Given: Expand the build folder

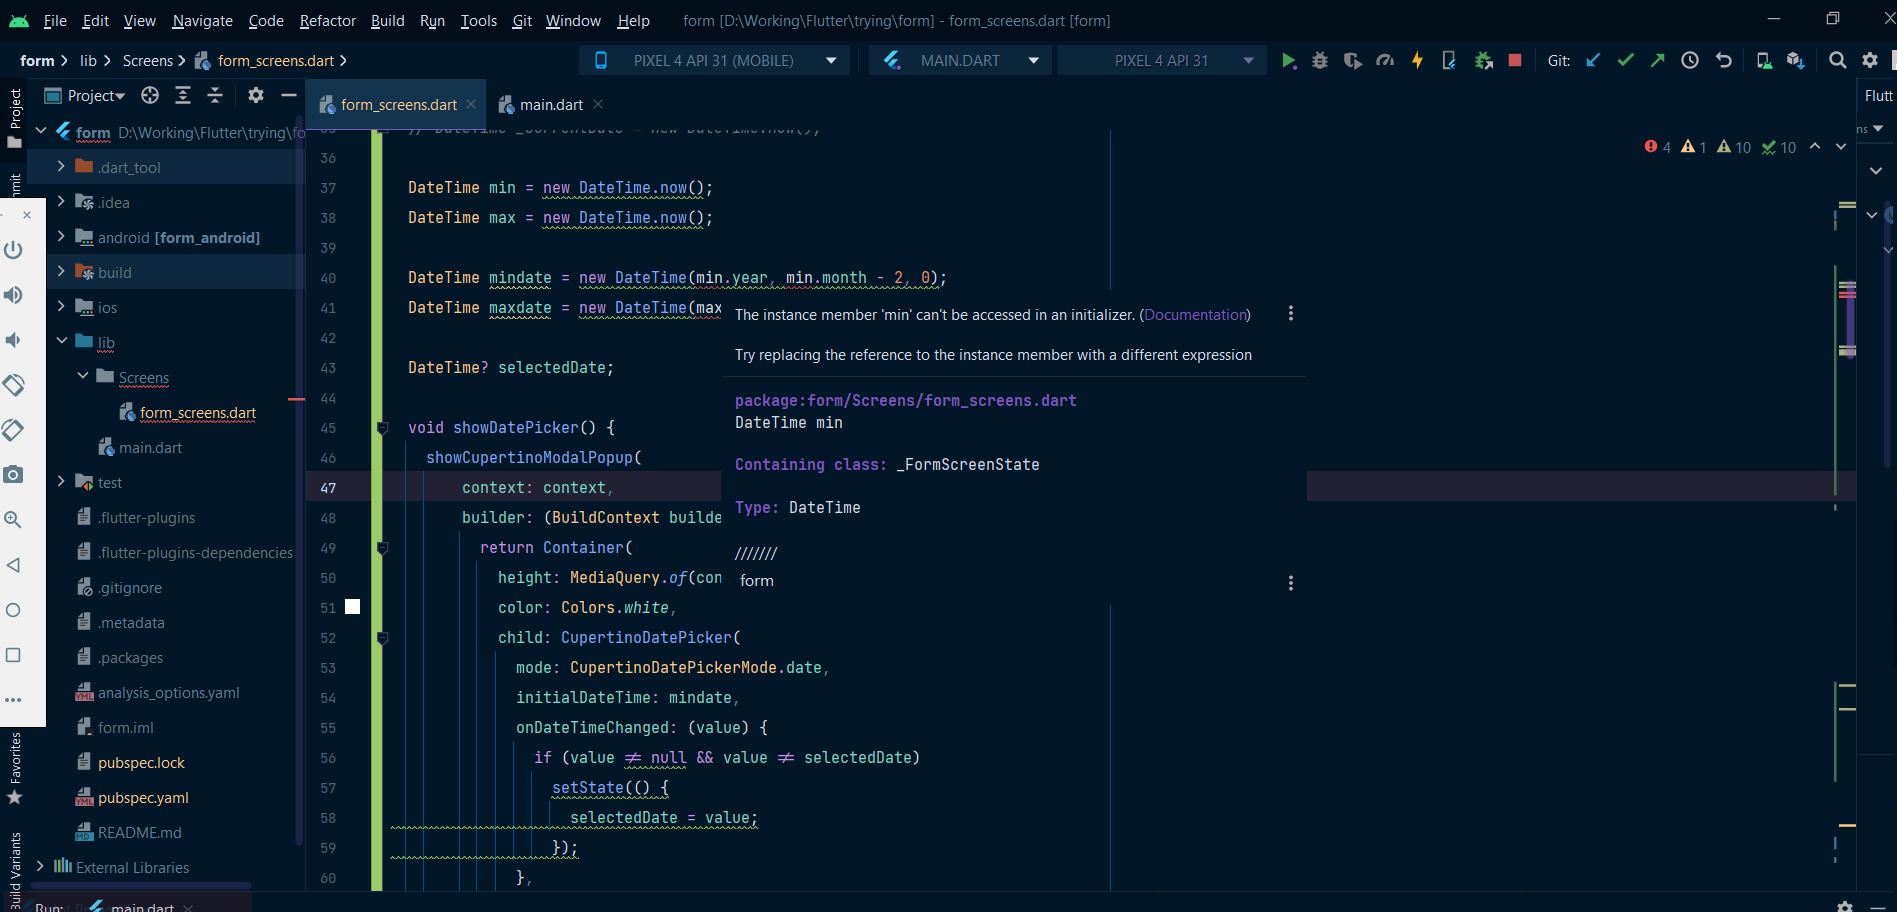Looking at the screenshot, I should click(x=61, y=272).
